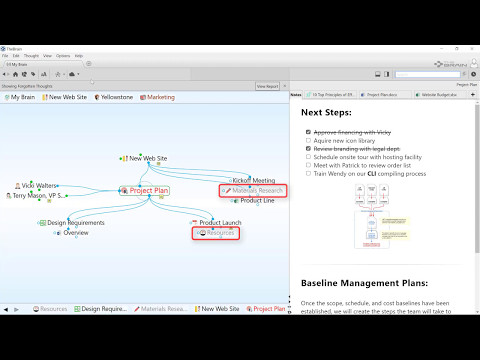Open the timeline clock icon

473,74
